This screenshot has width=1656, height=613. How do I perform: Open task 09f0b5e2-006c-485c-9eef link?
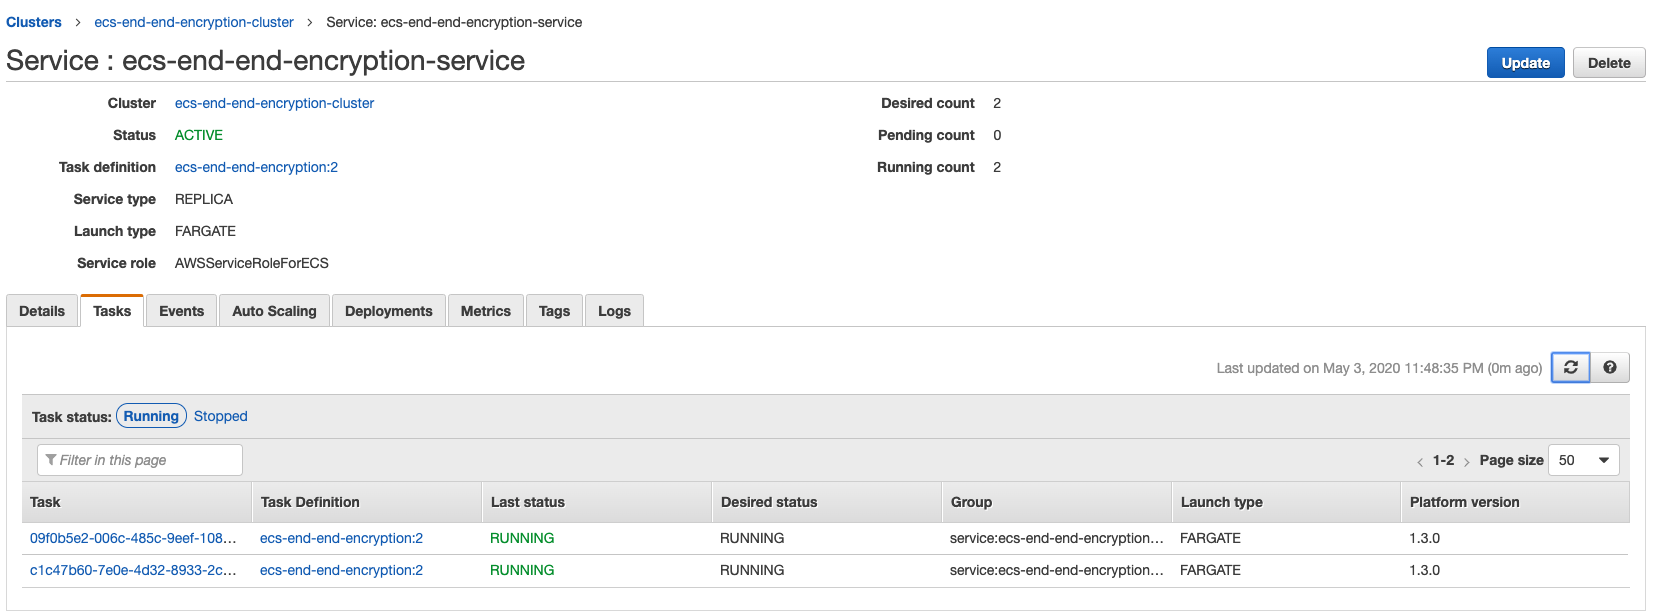[133, 538]
